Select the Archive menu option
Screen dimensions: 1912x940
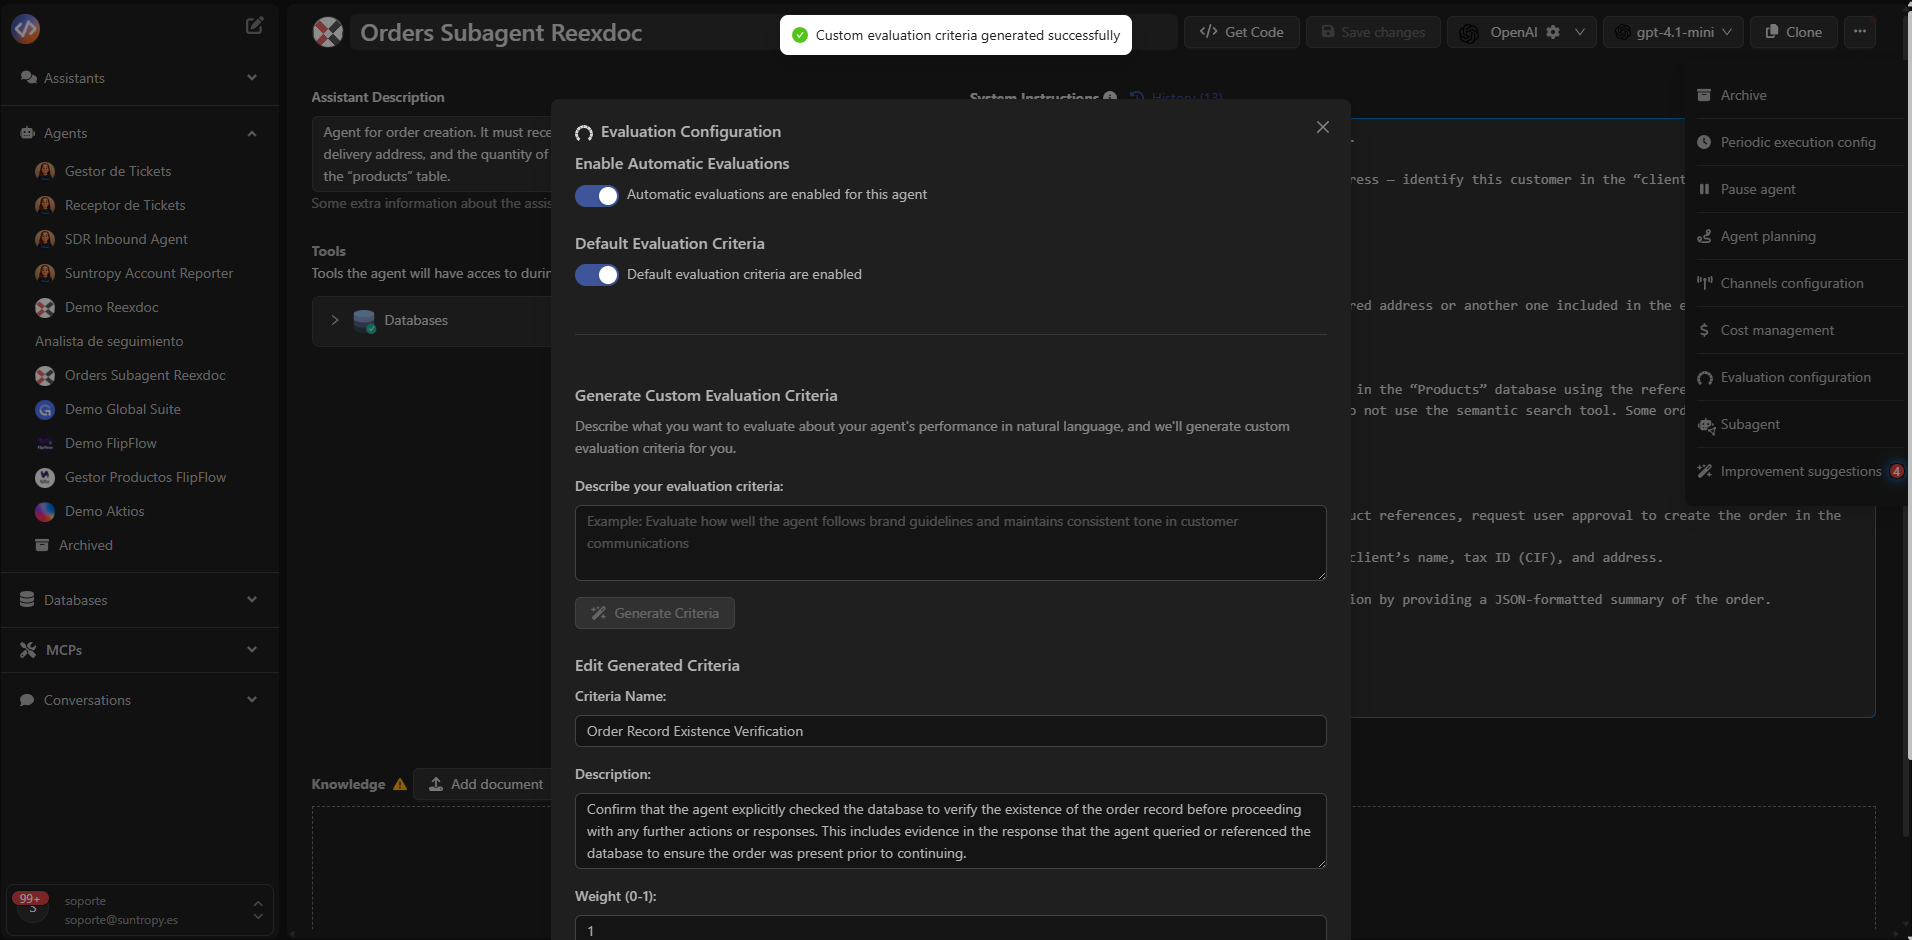pos(1744,94)
